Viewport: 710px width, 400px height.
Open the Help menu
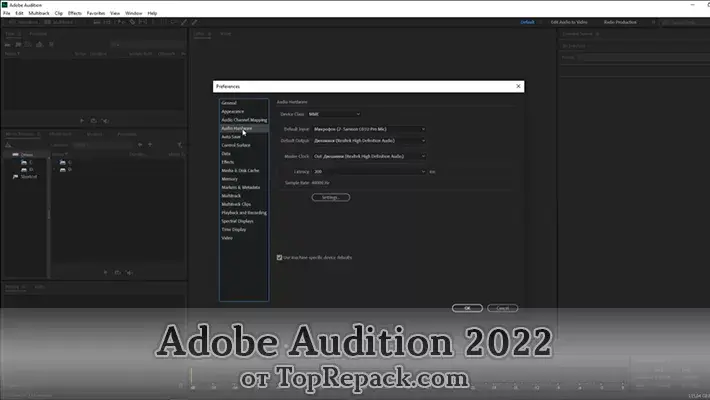tap(152, 13)
